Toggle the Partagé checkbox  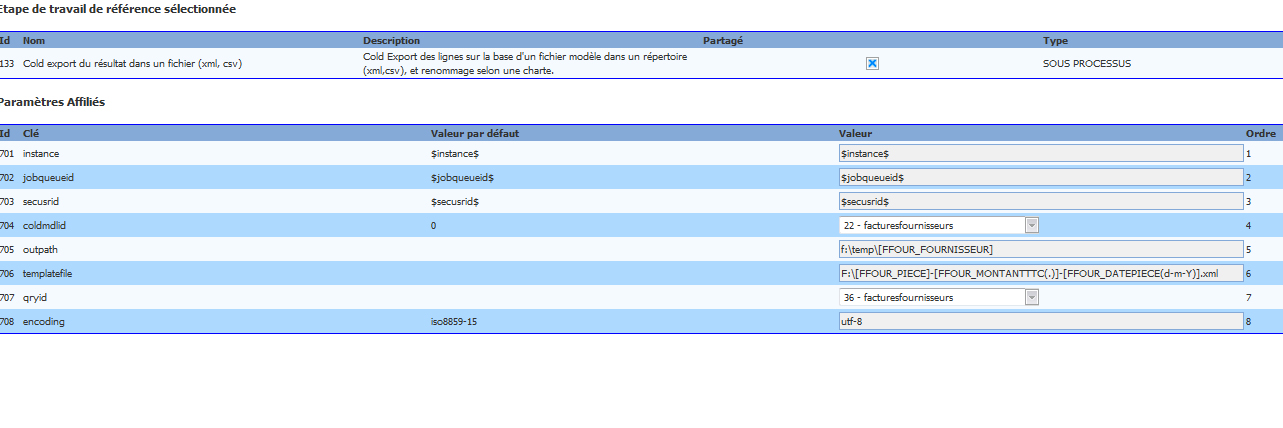click(872, 63)
